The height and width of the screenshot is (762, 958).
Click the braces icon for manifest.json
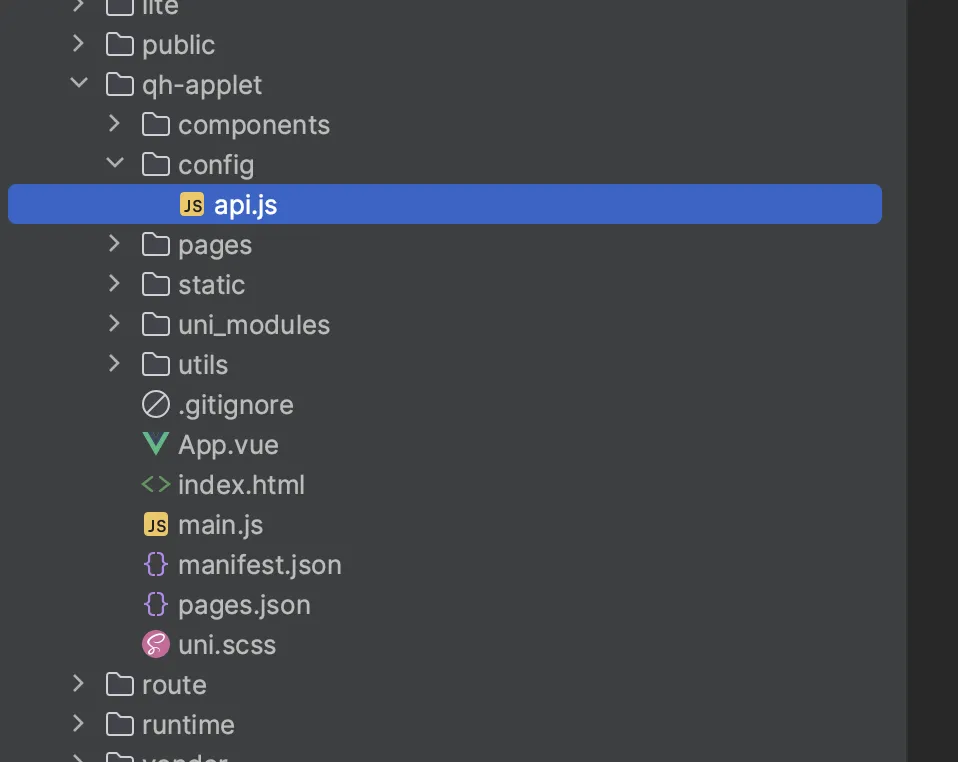[155, 565]
